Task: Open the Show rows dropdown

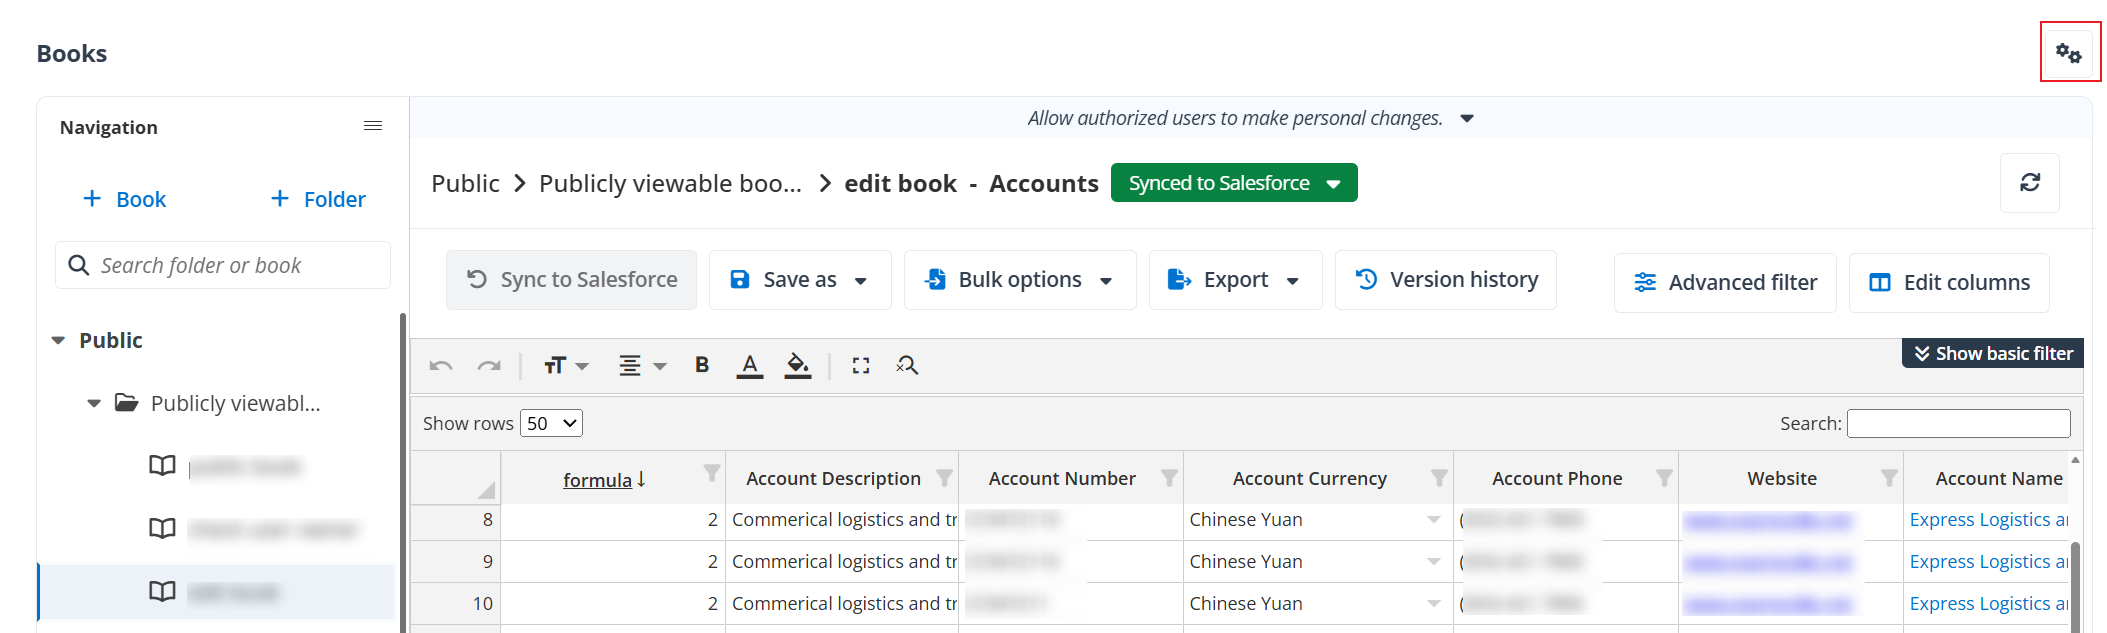Action: (551, 423)
